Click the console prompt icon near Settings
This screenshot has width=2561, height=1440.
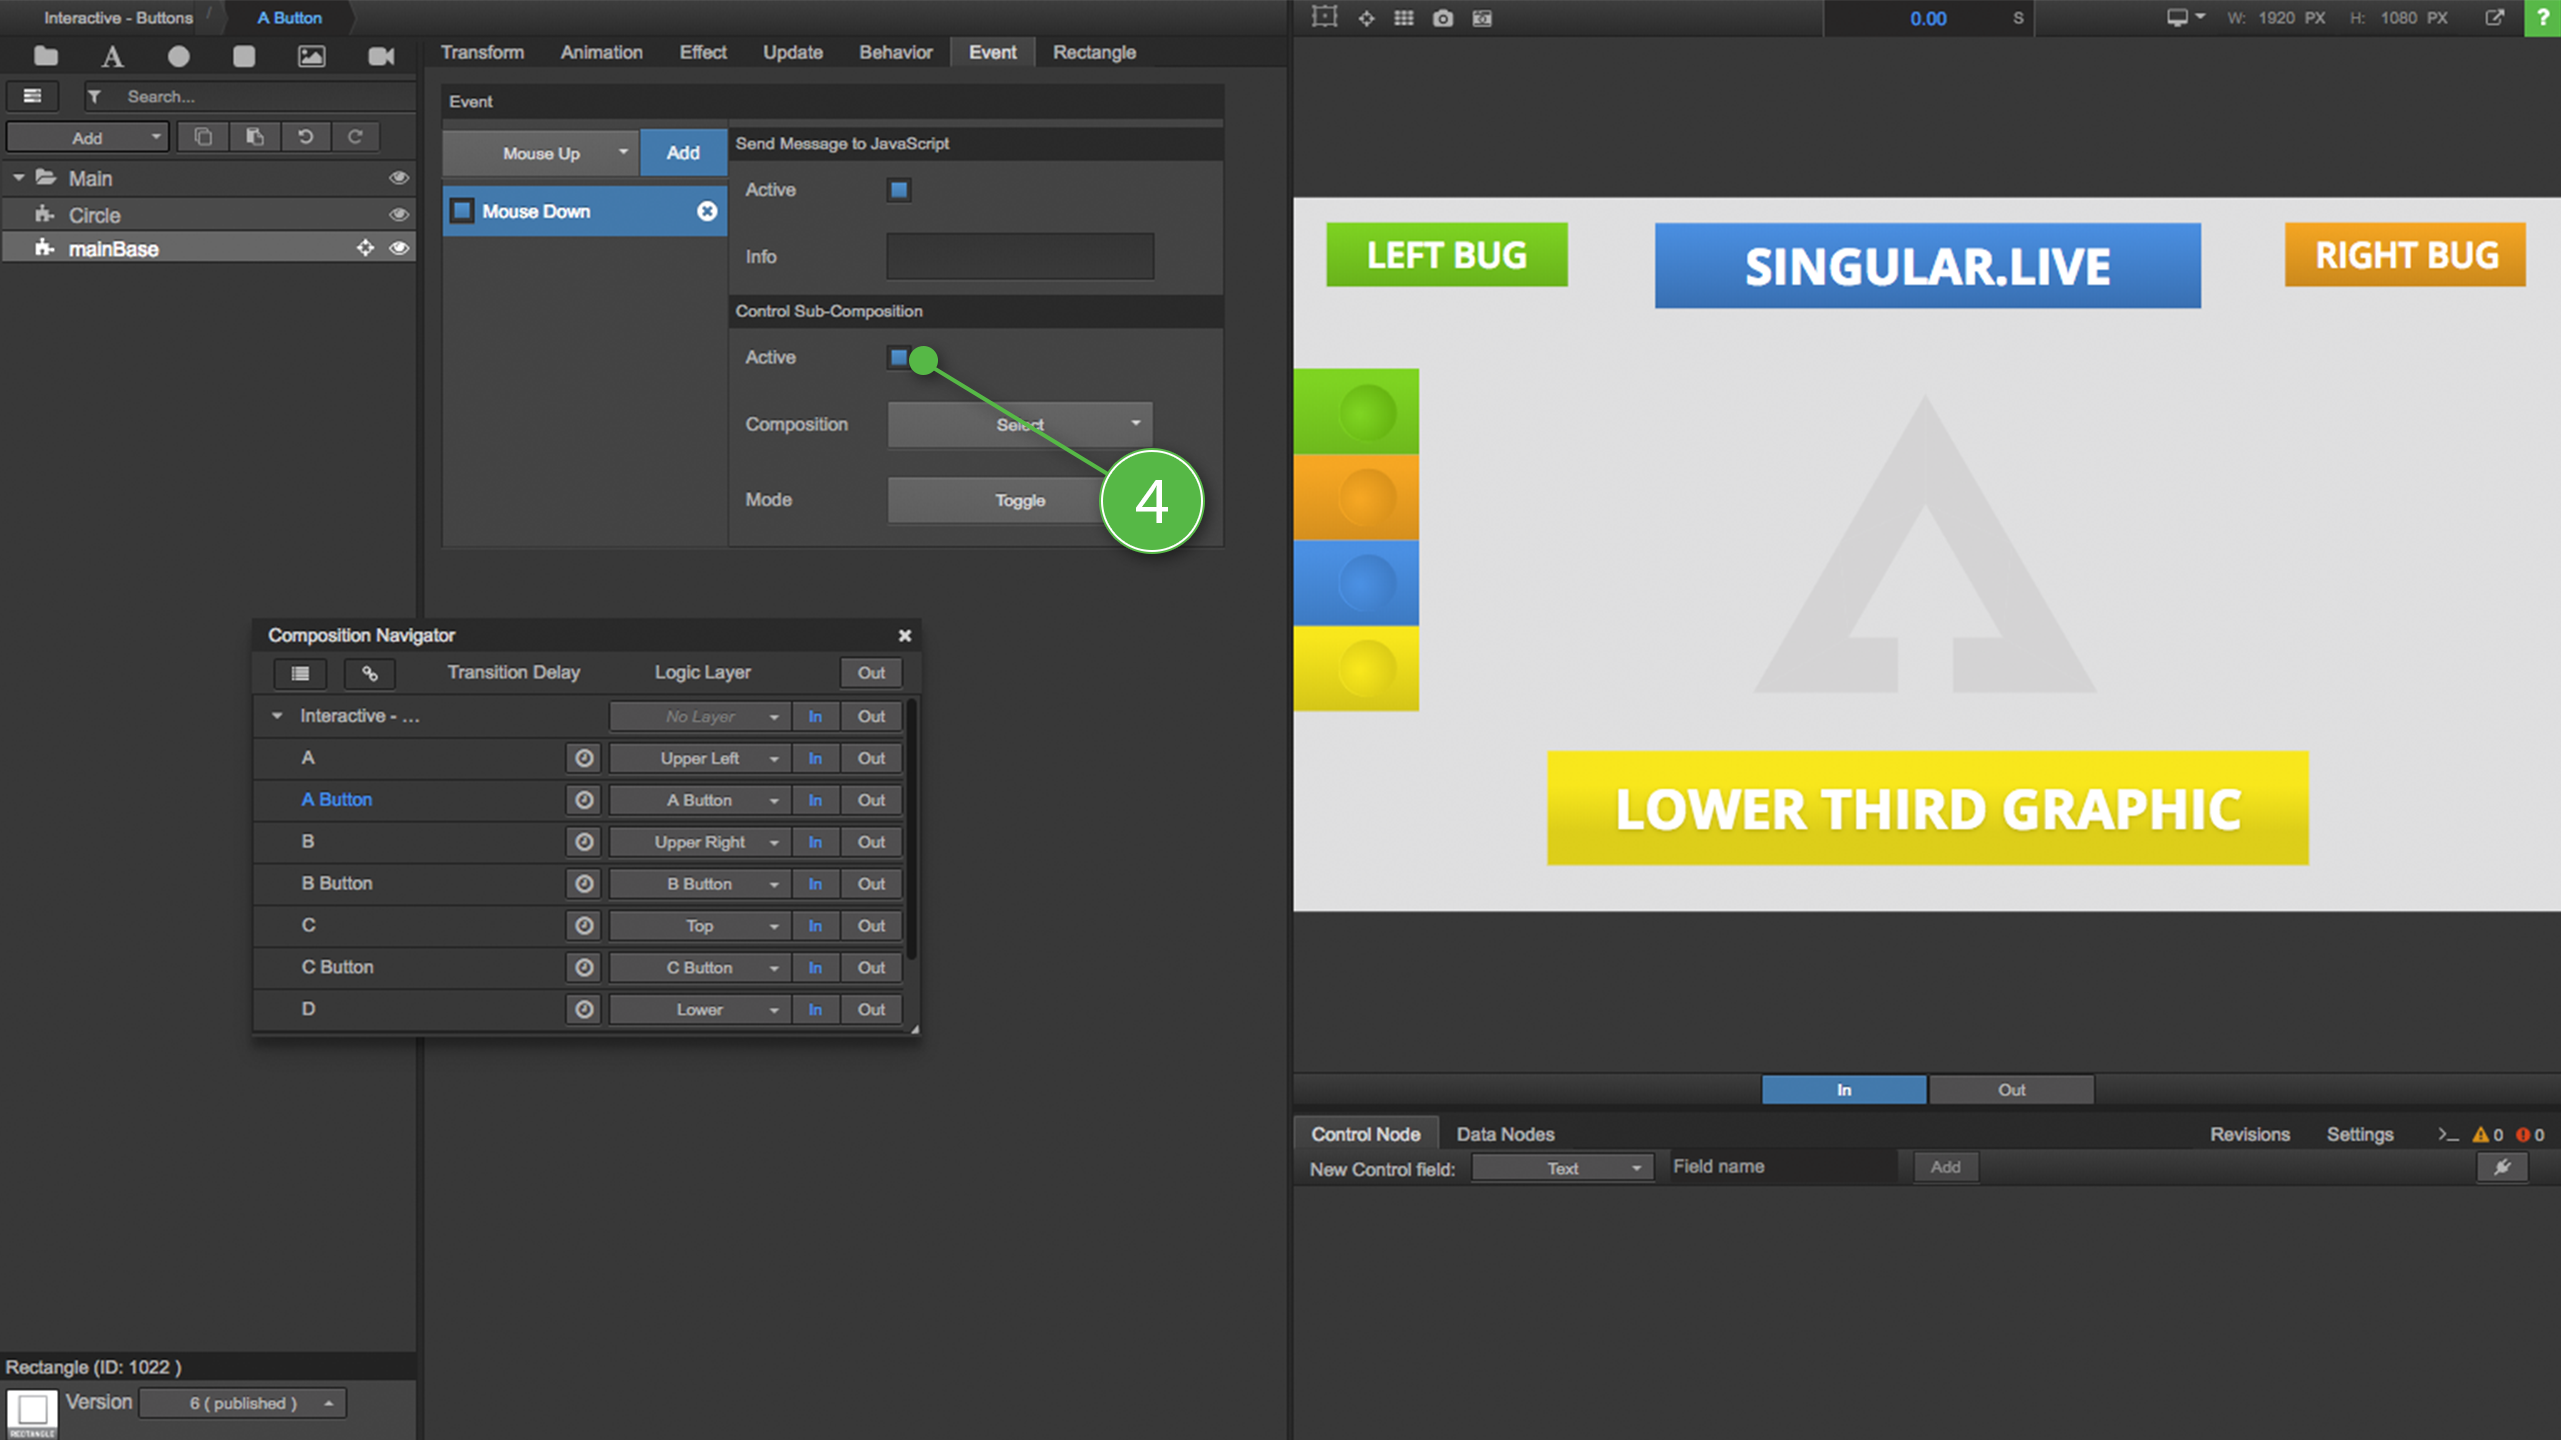pyautogui.click(x=2447, y=1134)
